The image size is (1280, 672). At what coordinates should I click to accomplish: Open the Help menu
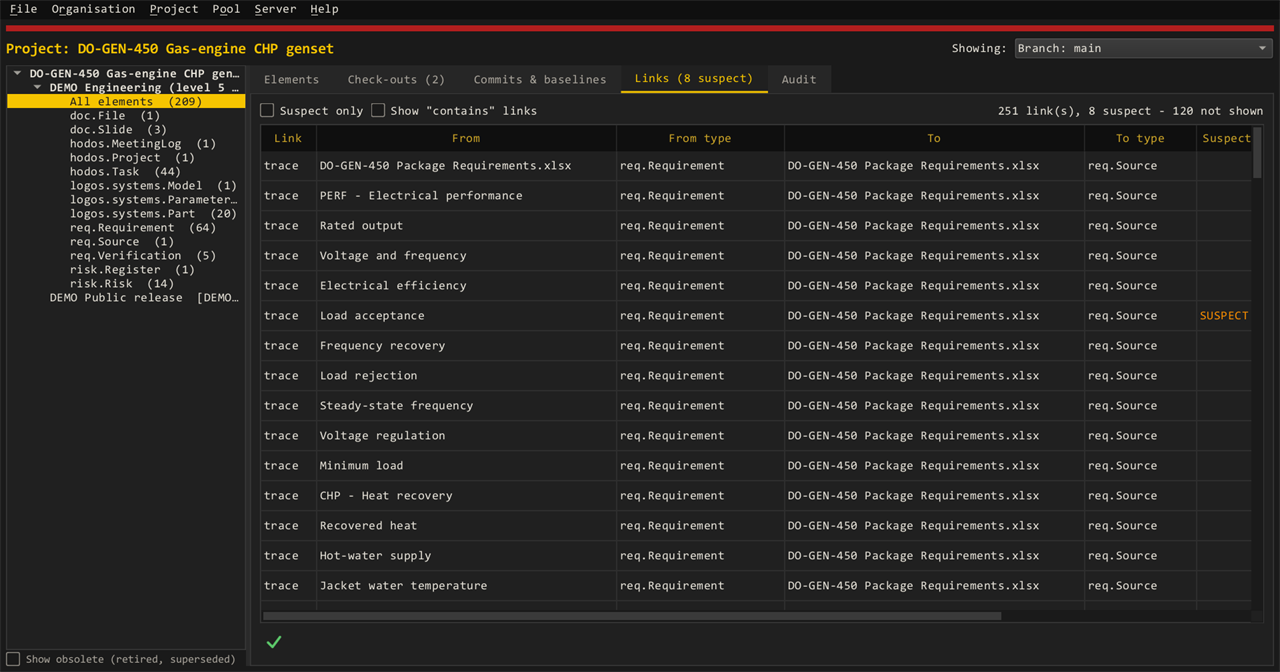(x=324, y=9)
